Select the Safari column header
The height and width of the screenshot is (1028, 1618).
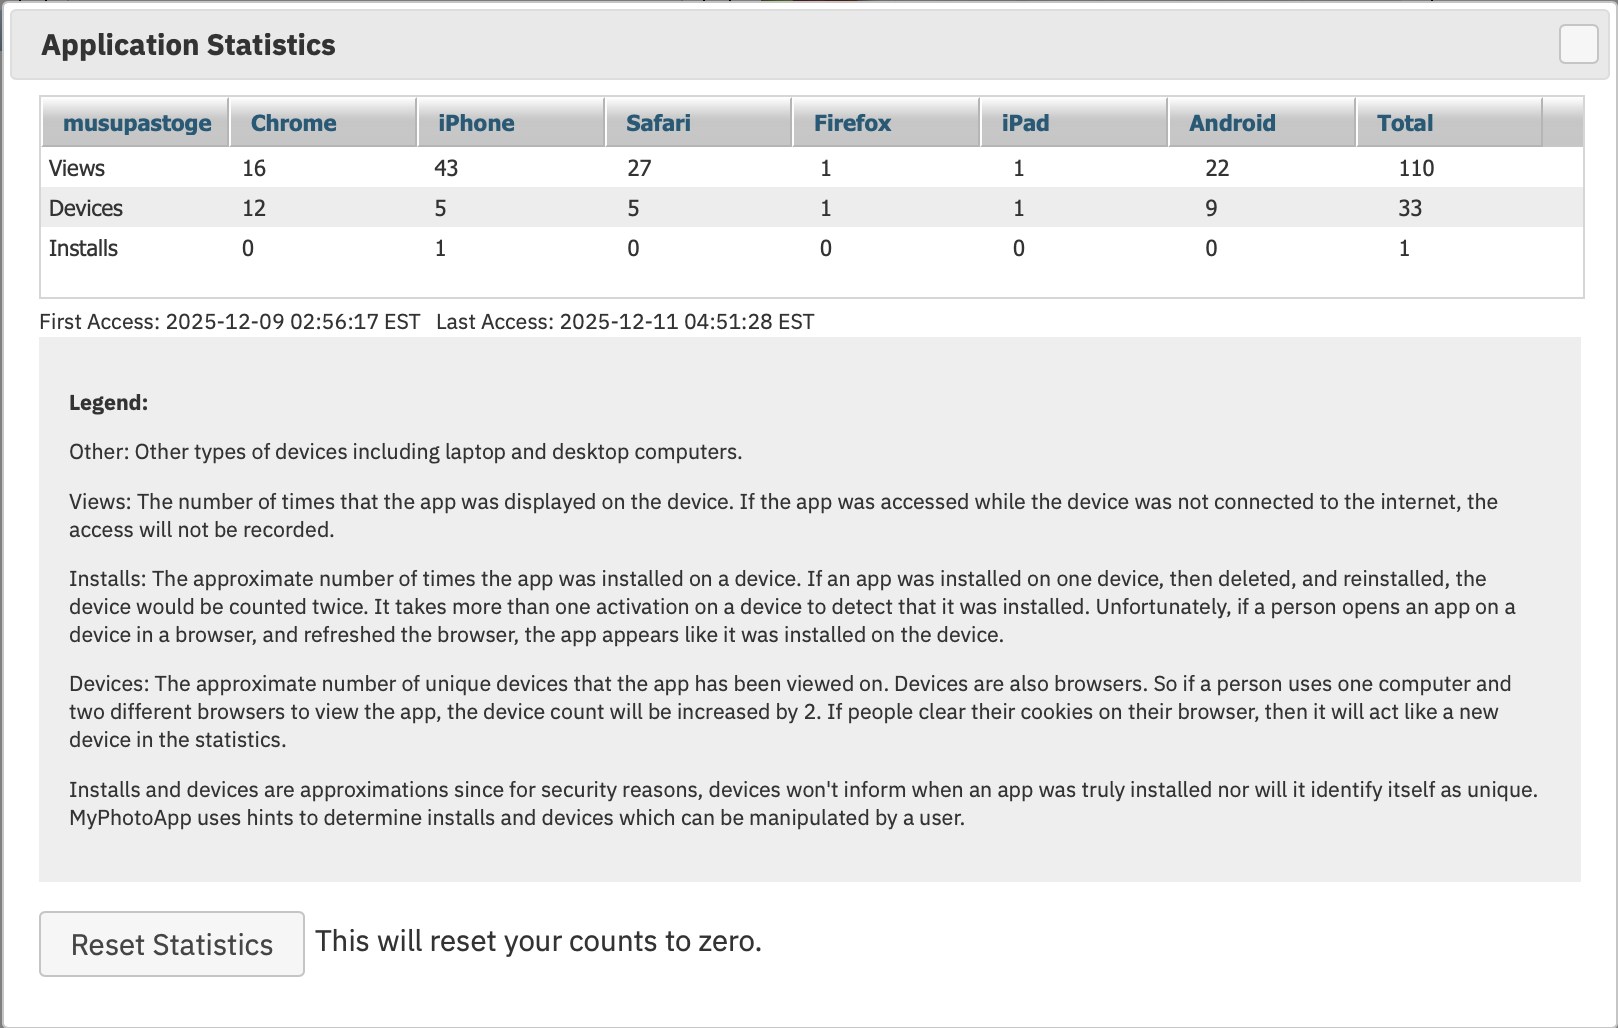coord(658,123)
